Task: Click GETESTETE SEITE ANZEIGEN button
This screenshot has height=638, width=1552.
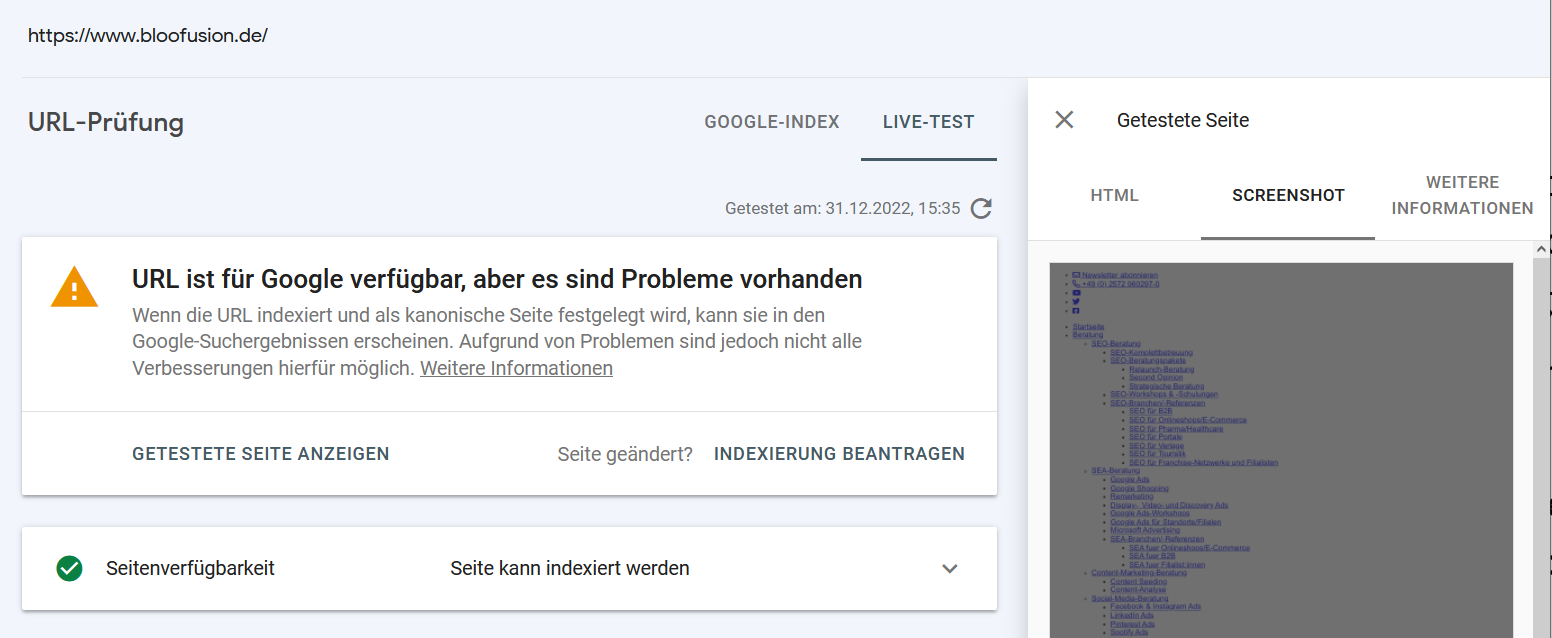Action: coord(261,453)
